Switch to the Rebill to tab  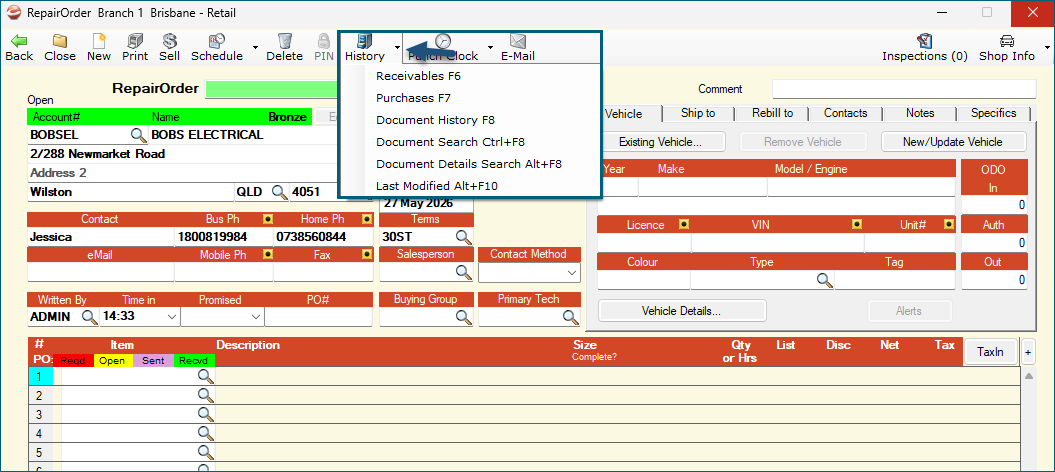(x=772, y=114)
